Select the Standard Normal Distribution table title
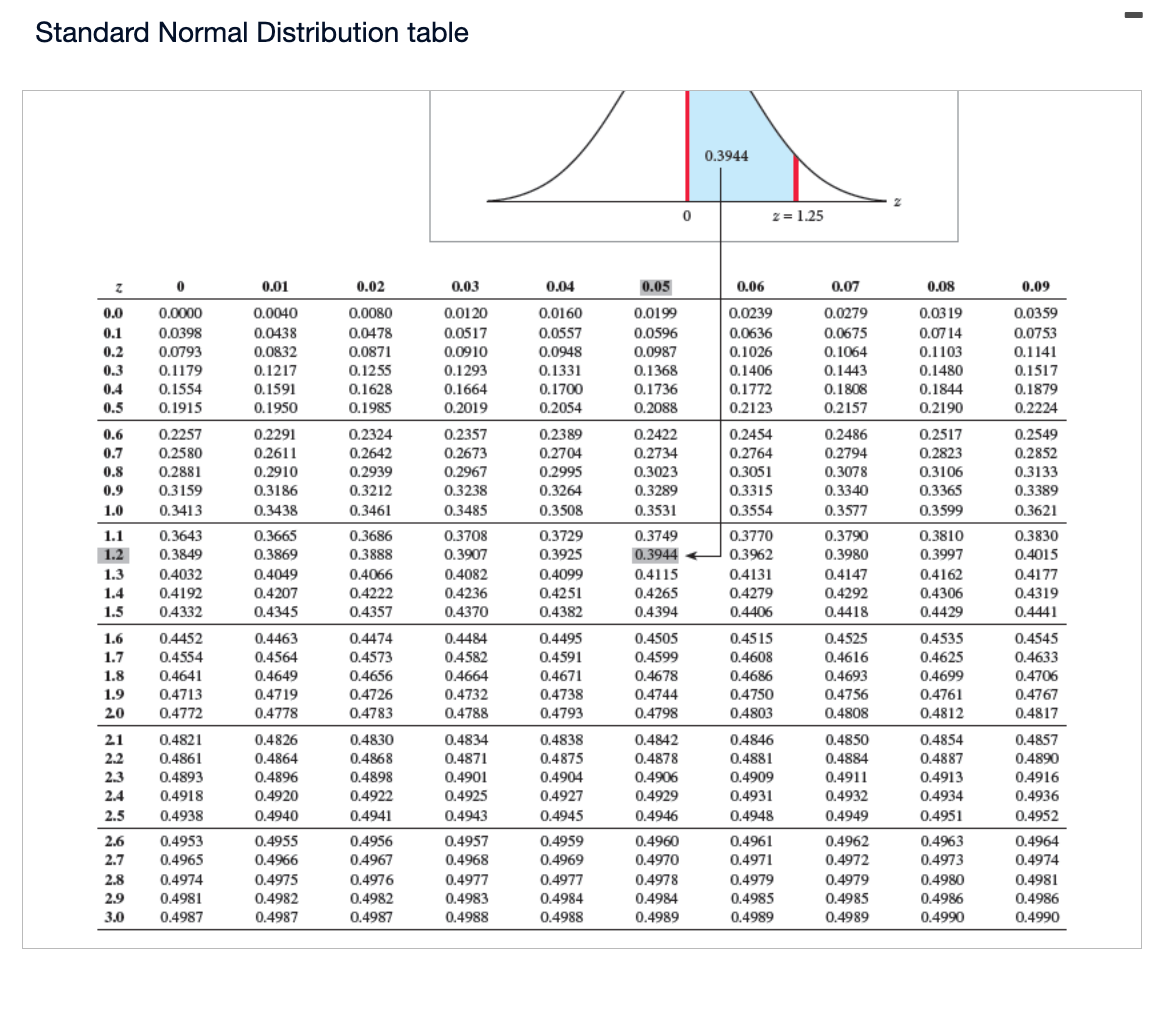Image resolution: width=1158 pixels, height=1014 pixels. (x=251, y=33)
